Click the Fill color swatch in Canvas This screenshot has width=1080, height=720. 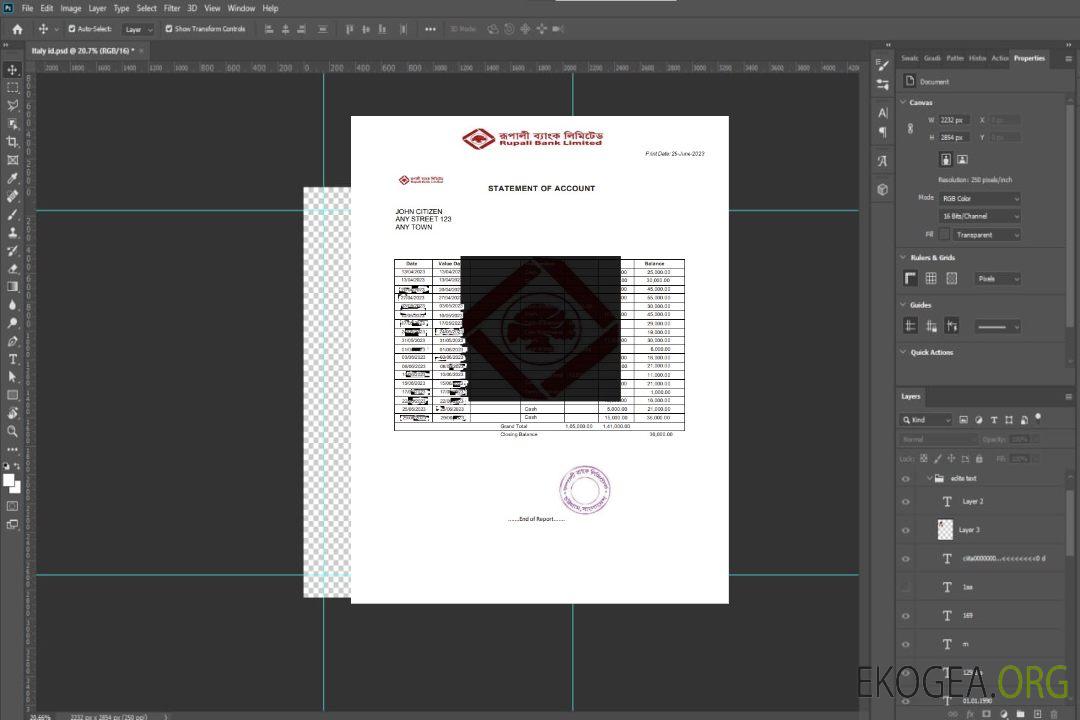click(x=944, y=235)
